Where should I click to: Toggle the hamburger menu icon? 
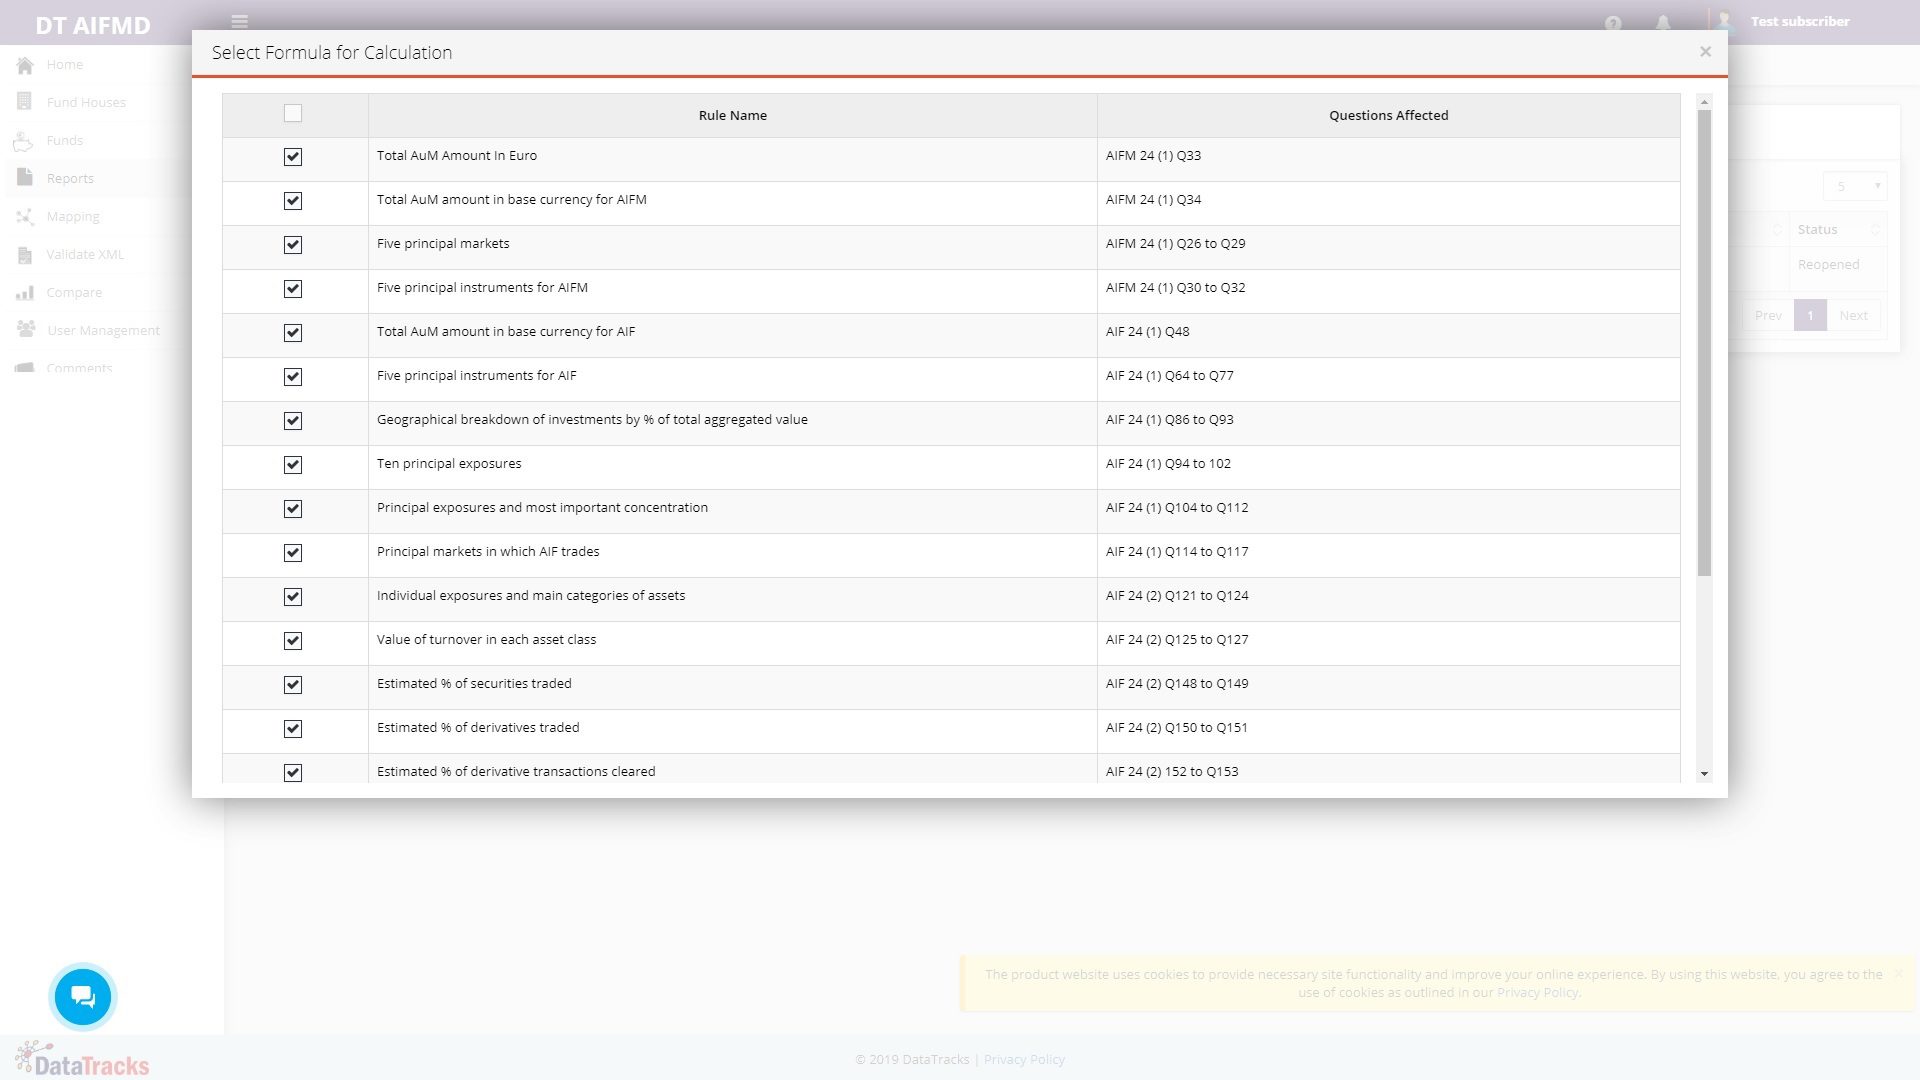pos(239,21)
